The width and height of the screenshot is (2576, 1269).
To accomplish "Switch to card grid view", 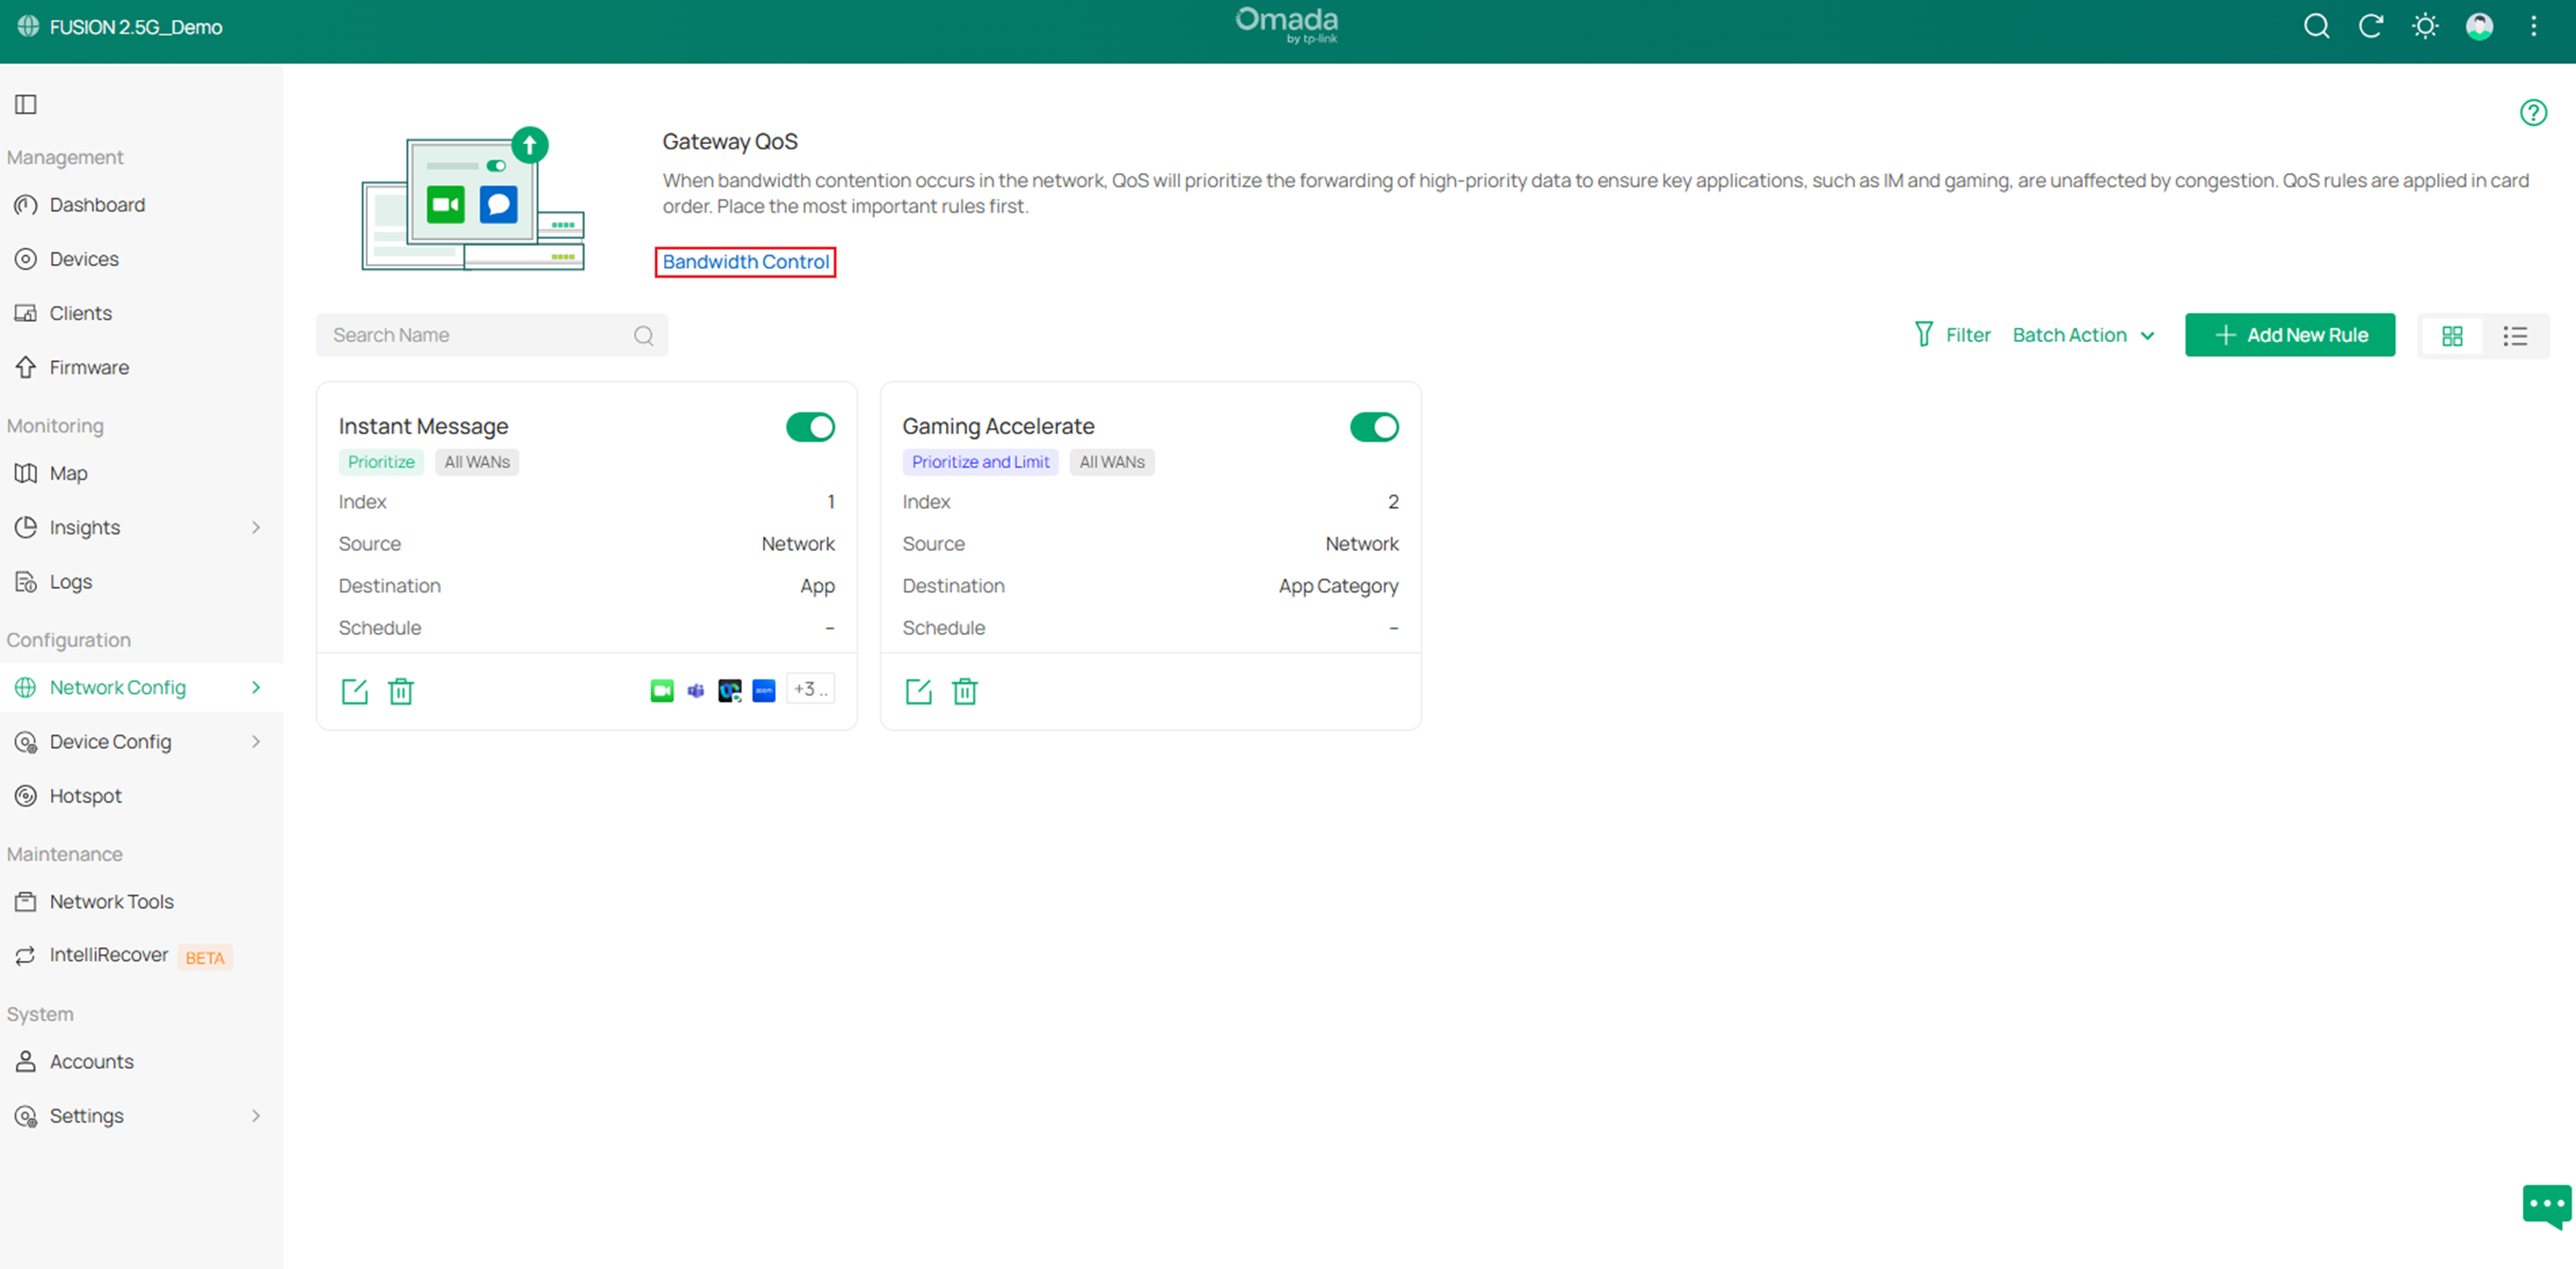I will click(2452, 336).
